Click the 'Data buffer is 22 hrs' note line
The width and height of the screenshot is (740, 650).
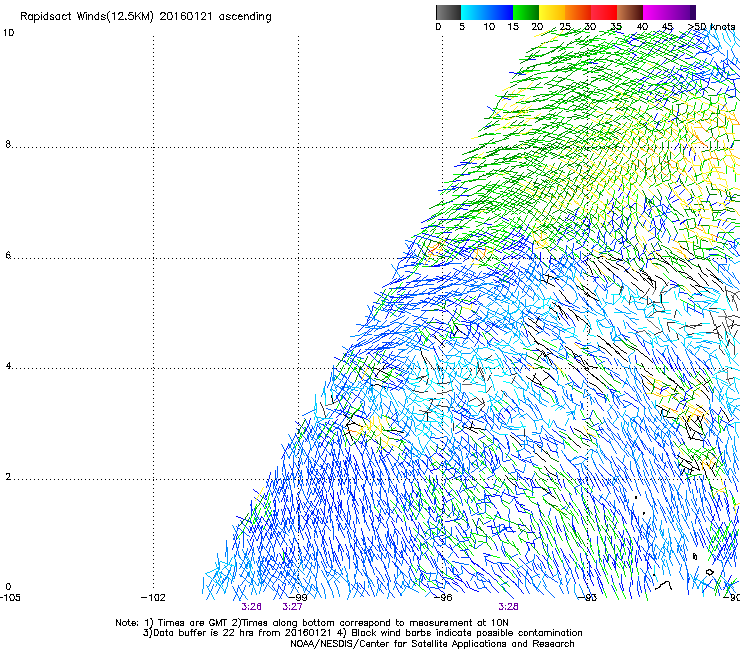[362, 633]
